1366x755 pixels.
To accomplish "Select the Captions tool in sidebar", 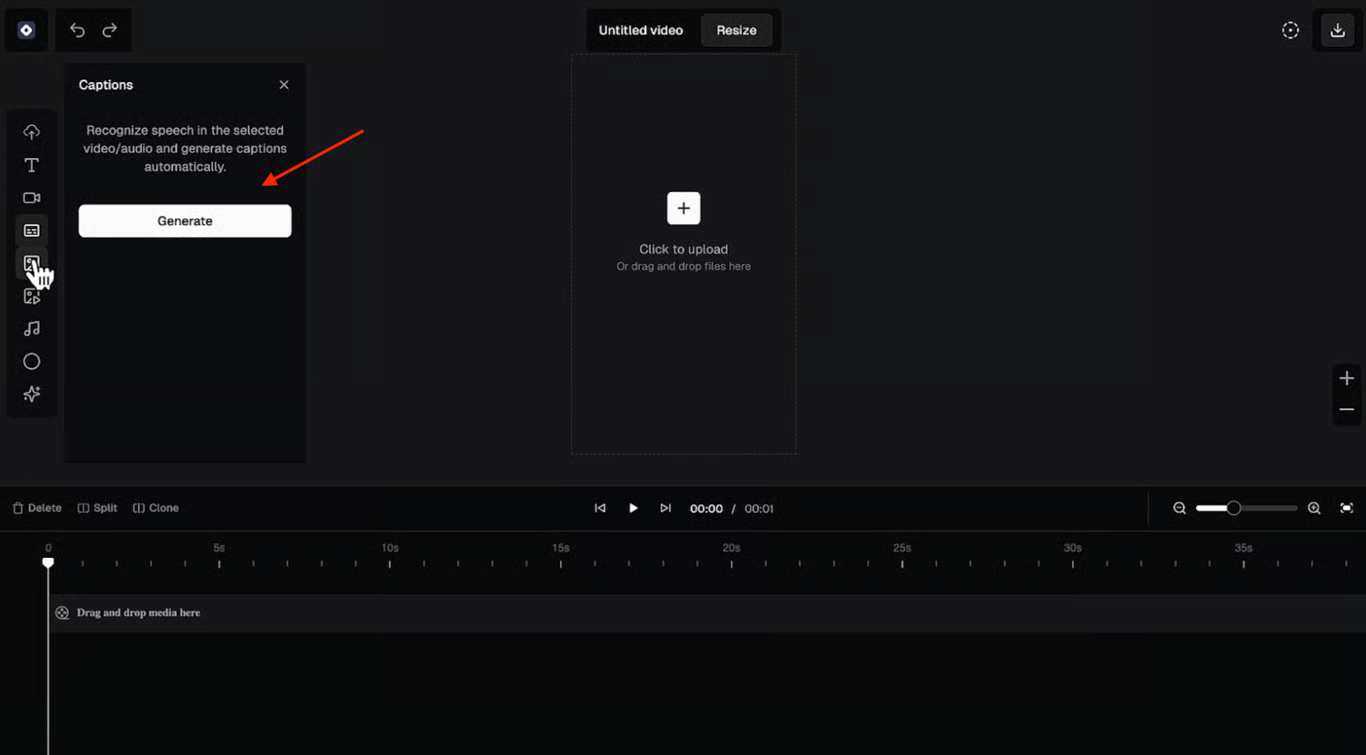I will click(32, 231).
